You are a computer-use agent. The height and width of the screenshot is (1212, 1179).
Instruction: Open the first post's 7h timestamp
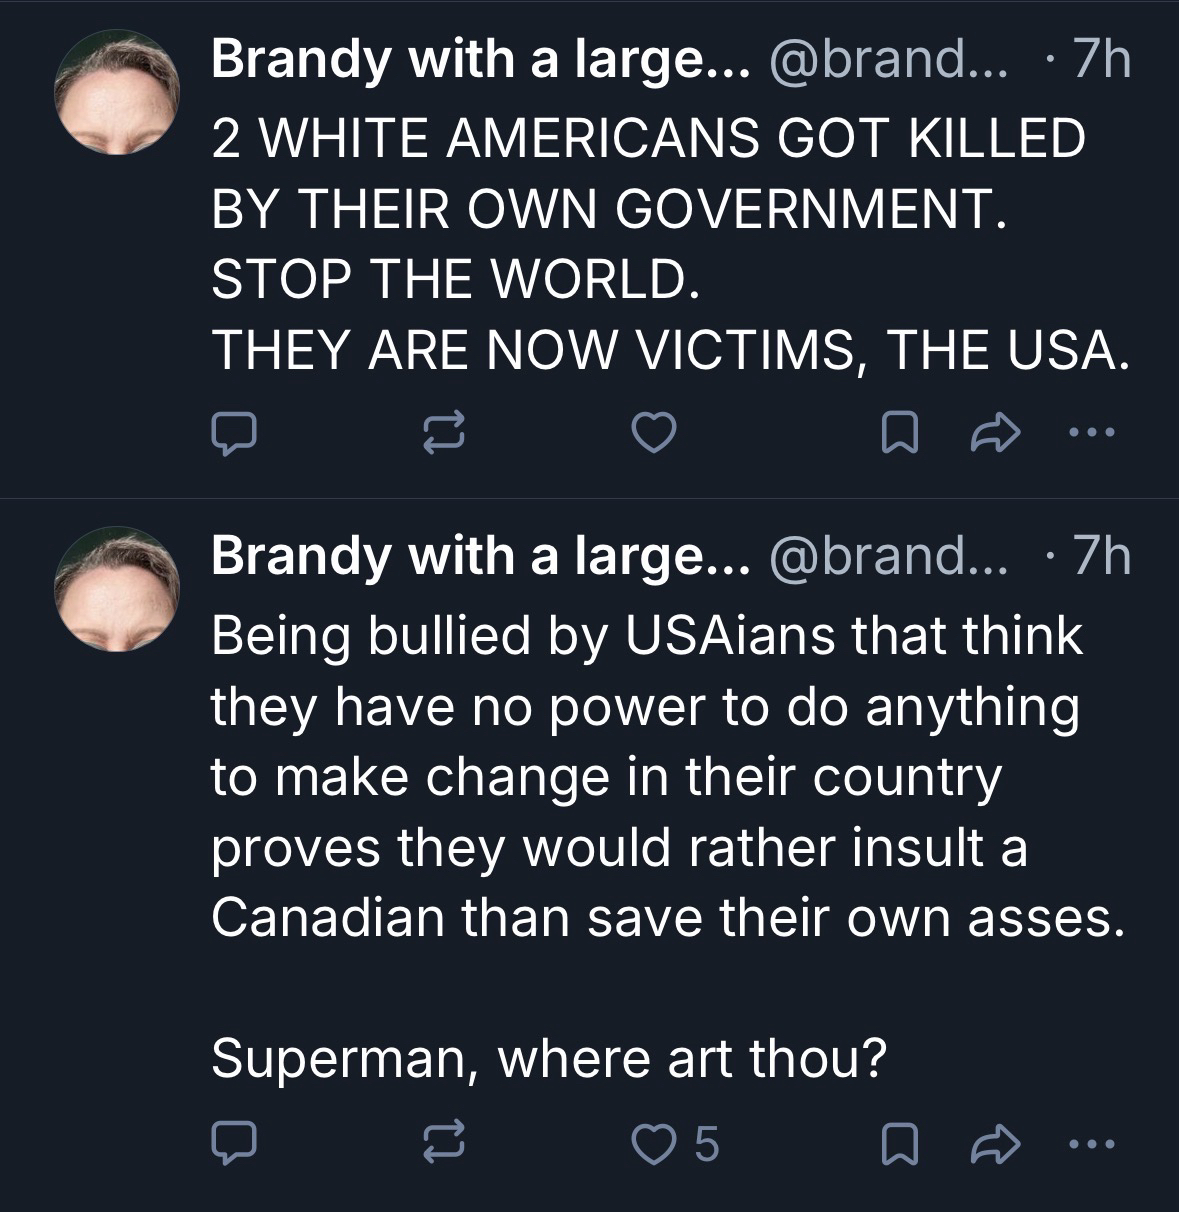point(1100,62)
